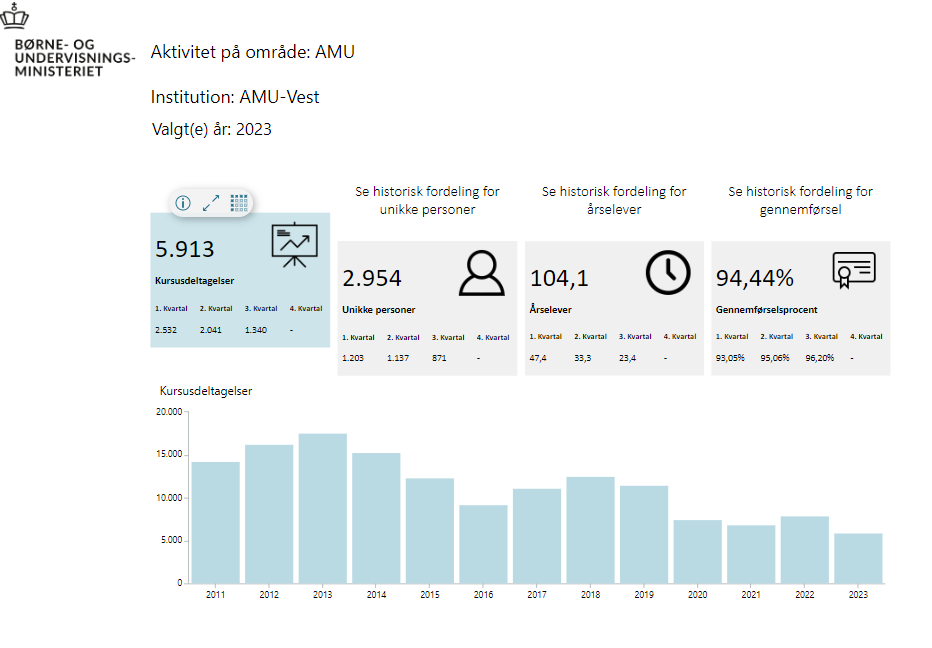This screenshot has height=648, width=932.
Task: Open historical distribution for unikke personer
Action: (x=427, y=200)
